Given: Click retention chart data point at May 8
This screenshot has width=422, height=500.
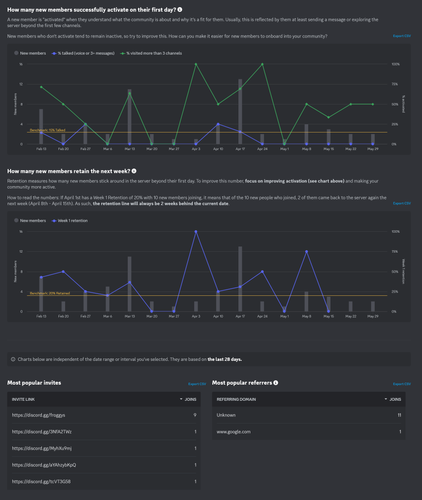Looking at the screenshot, I should [306, 252].
